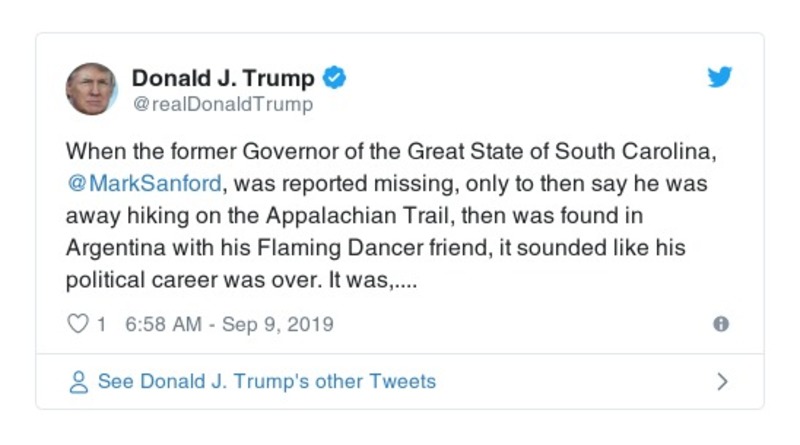Expand the chevron arrow in the footer
This screenshot has width=800, height=445.
tap(722, 382)
